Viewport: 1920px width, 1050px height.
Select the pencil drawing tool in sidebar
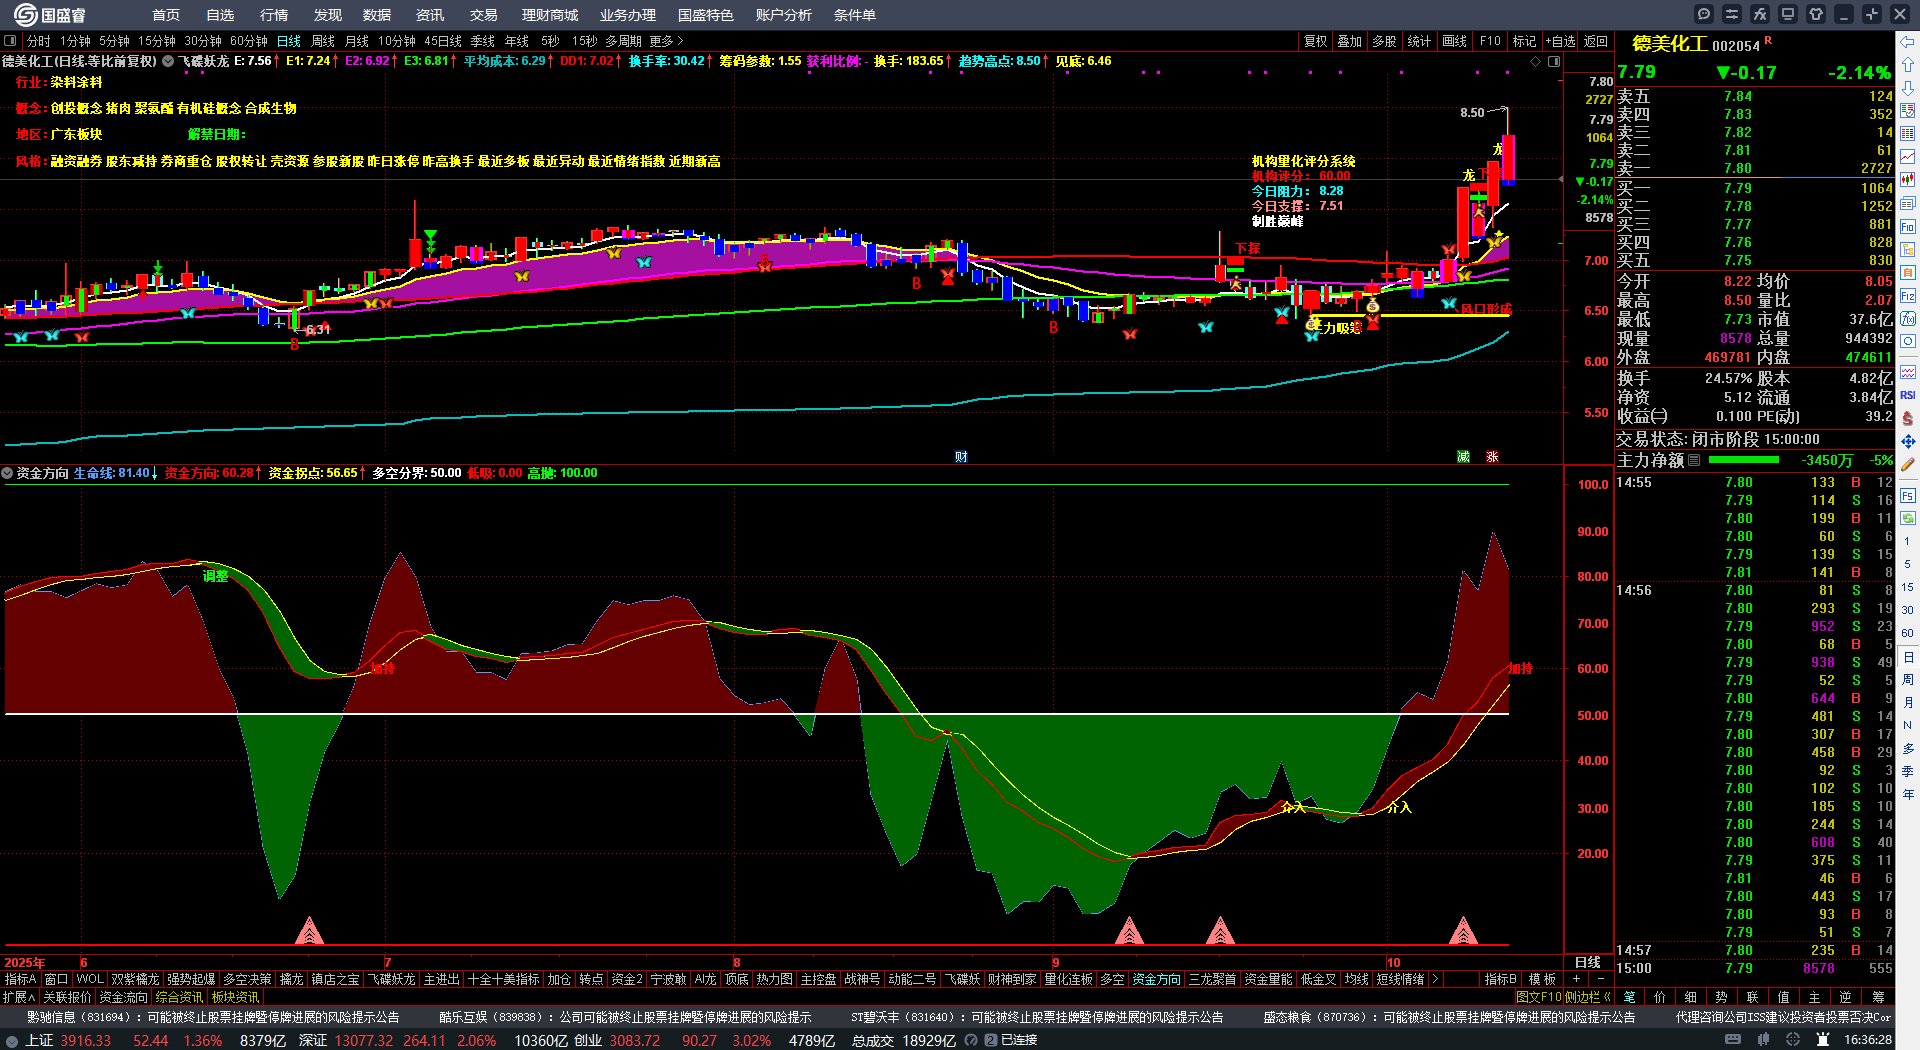pos(1908,465)
